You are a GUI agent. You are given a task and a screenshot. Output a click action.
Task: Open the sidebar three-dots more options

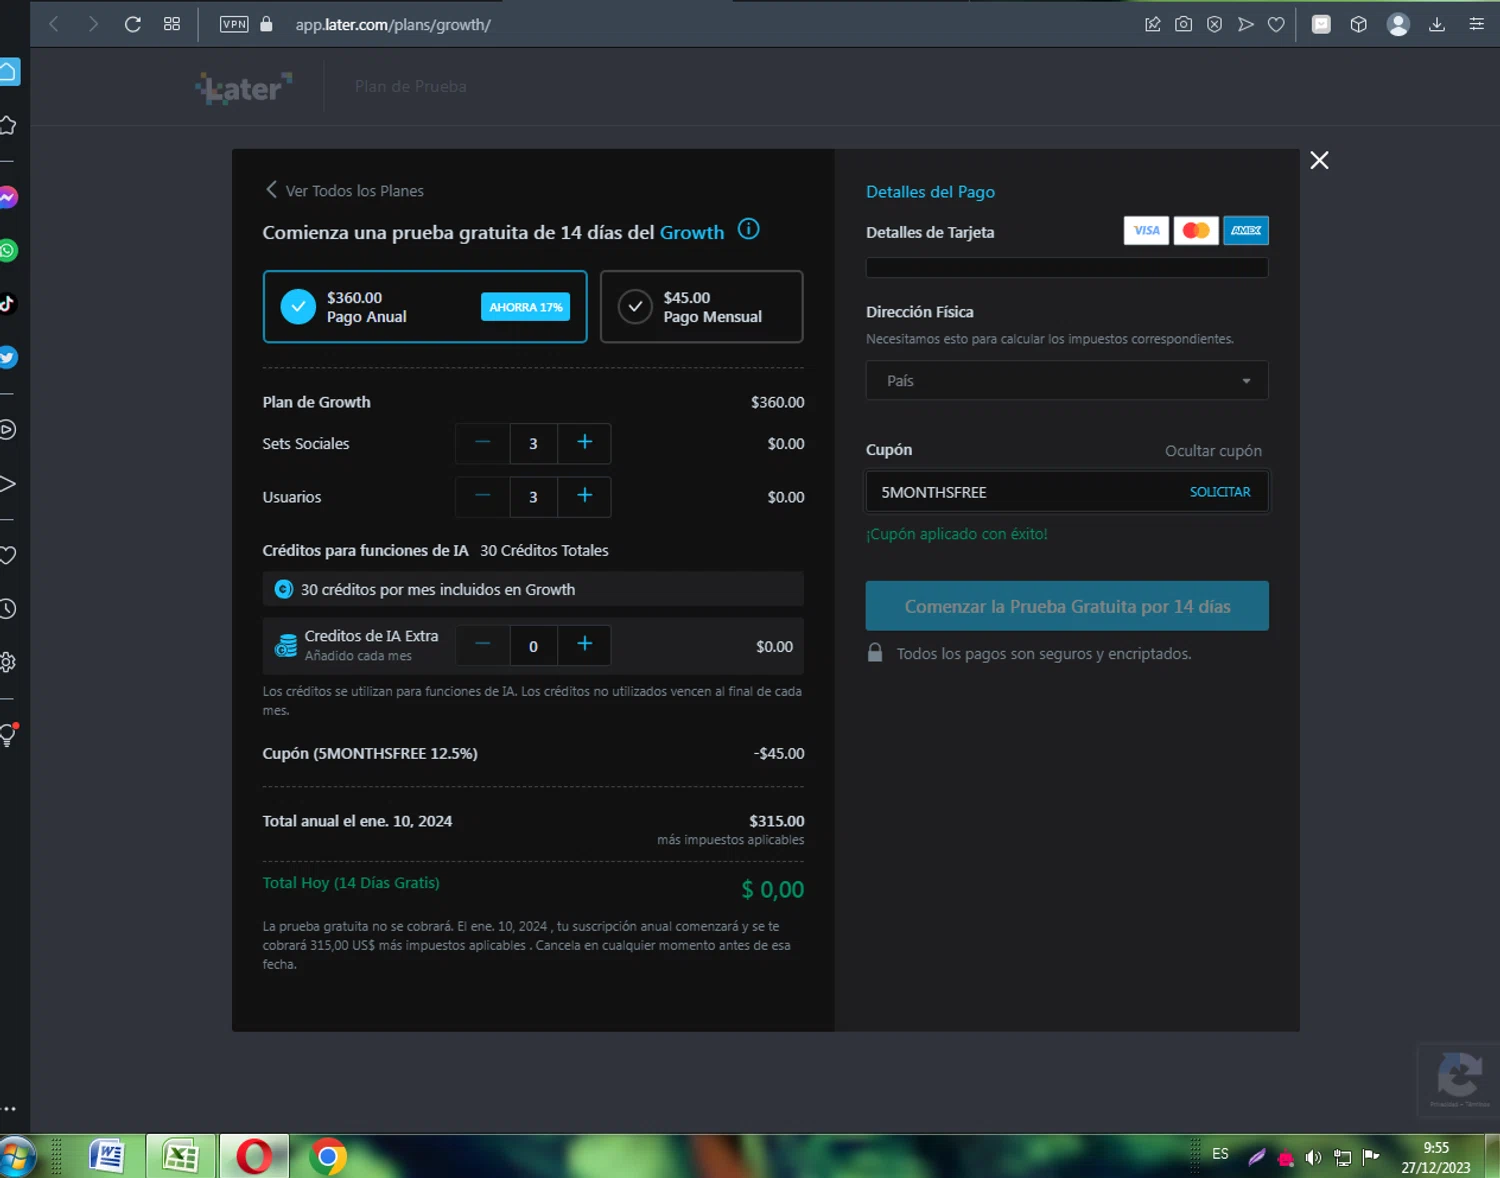click(x=9, y=1109)
